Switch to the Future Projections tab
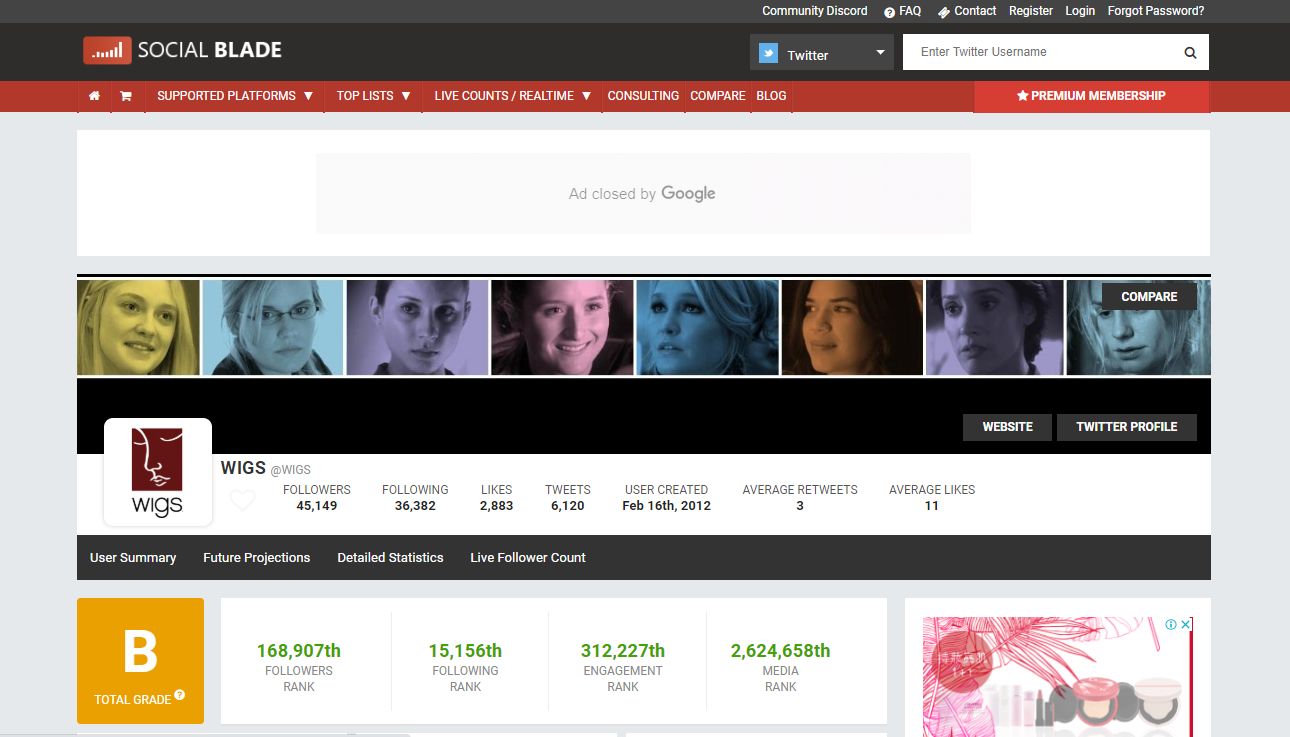1290x737 pixels. coord(257,558)
